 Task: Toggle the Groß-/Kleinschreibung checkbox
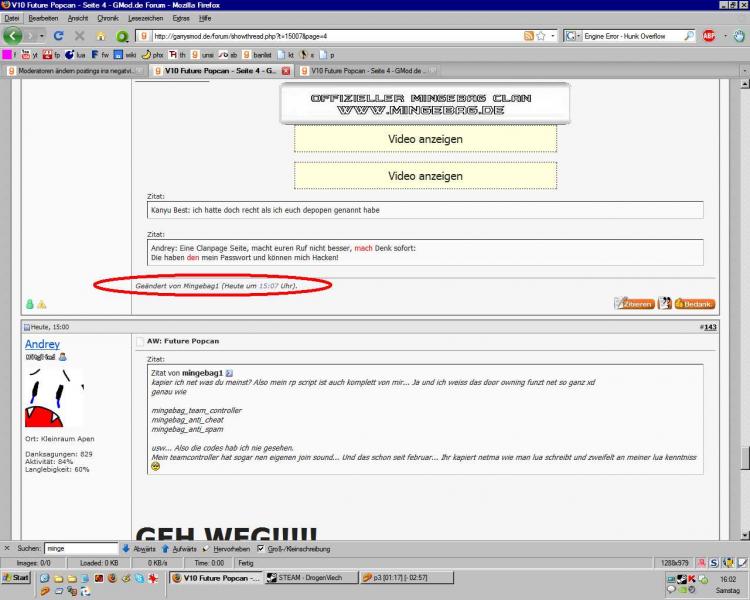(x=261, y=548)
